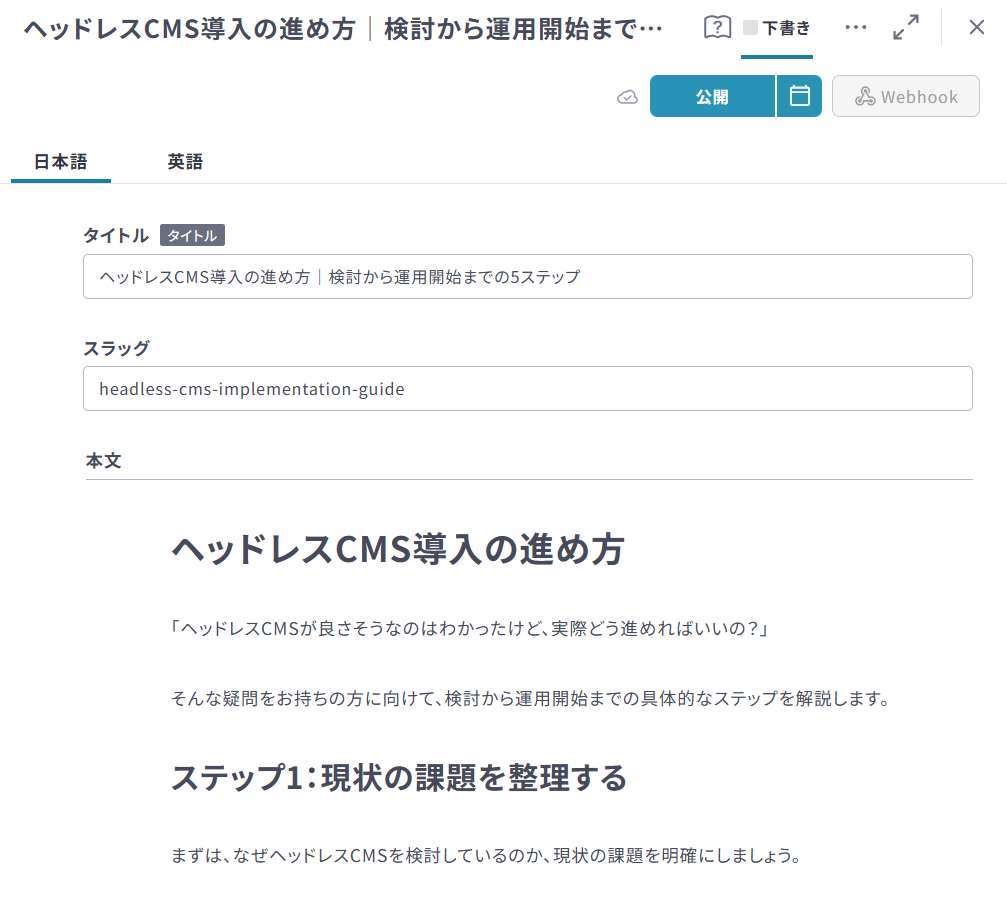Click the 下書き draft status tab
1007x898 pixels.
pos(777,28)
